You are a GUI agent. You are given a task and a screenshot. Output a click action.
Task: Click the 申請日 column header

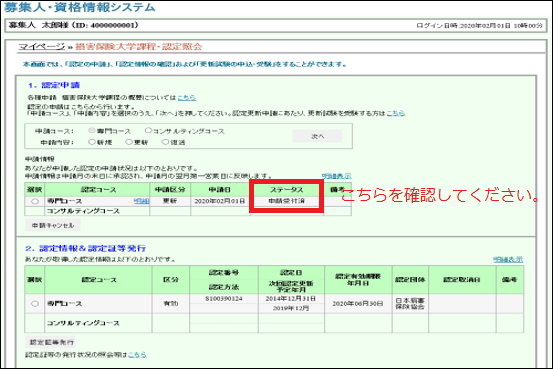[x=220, y=189]
